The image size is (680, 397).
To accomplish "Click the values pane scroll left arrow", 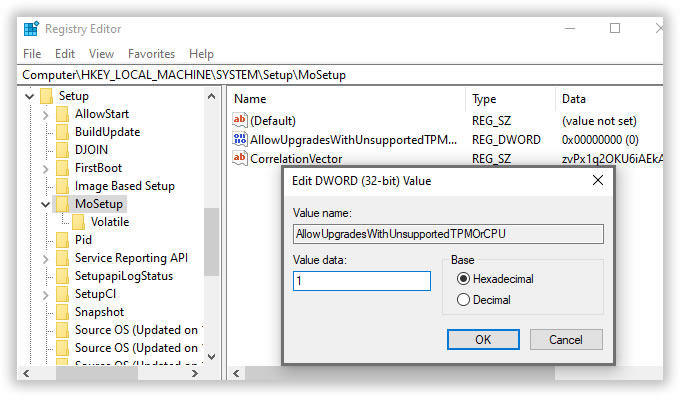I will 236,373.
